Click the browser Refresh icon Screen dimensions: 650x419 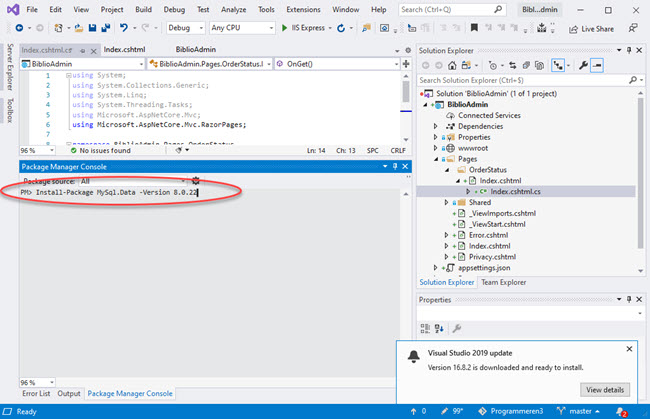point(341,28)
